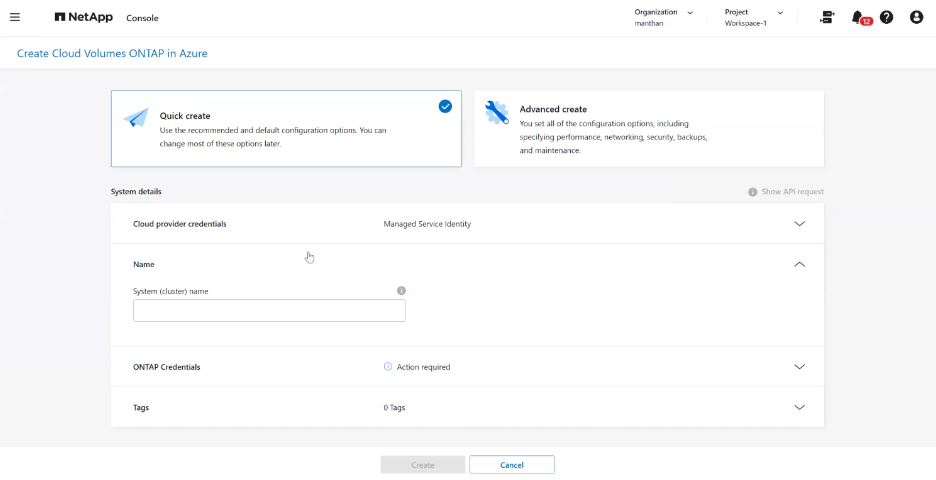The height and width of the screenshot is (480, 936).
Task: Select the Quick create option card
Action: click(286, 129)
